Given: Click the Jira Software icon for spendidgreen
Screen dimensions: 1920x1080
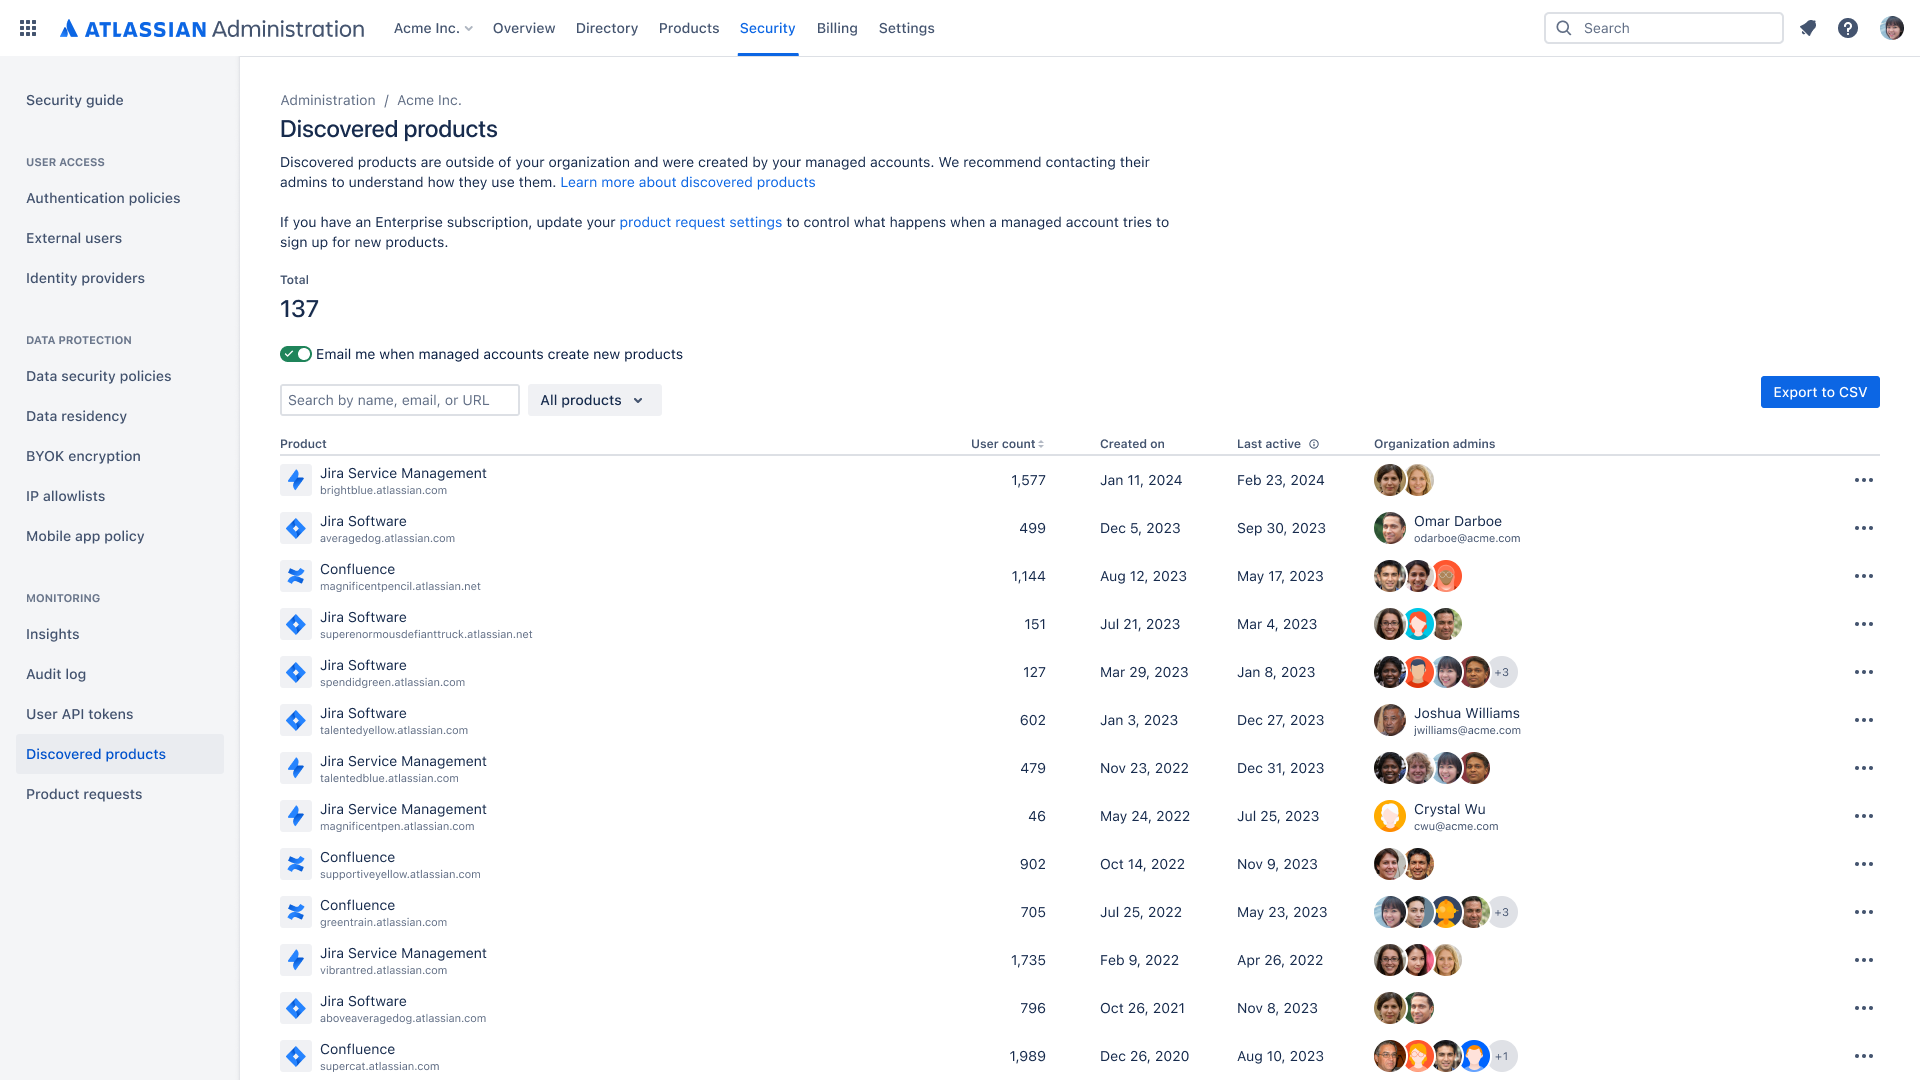Looking at the screenshot, I should [x=297, y=673].
